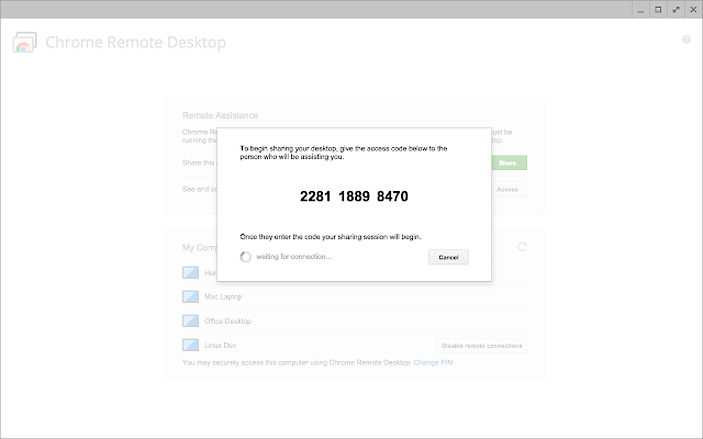
Task: Disable remote connections to this computer
Action: [x=482, y=346]
